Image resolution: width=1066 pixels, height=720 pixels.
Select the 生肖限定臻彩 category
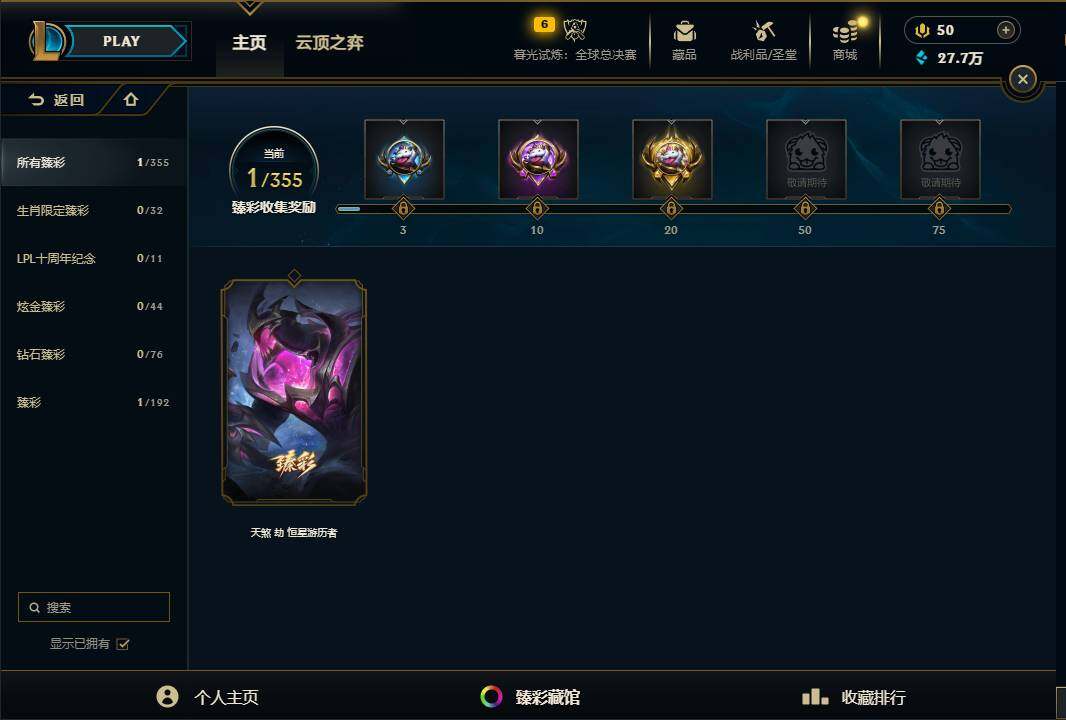coord(93,210)
